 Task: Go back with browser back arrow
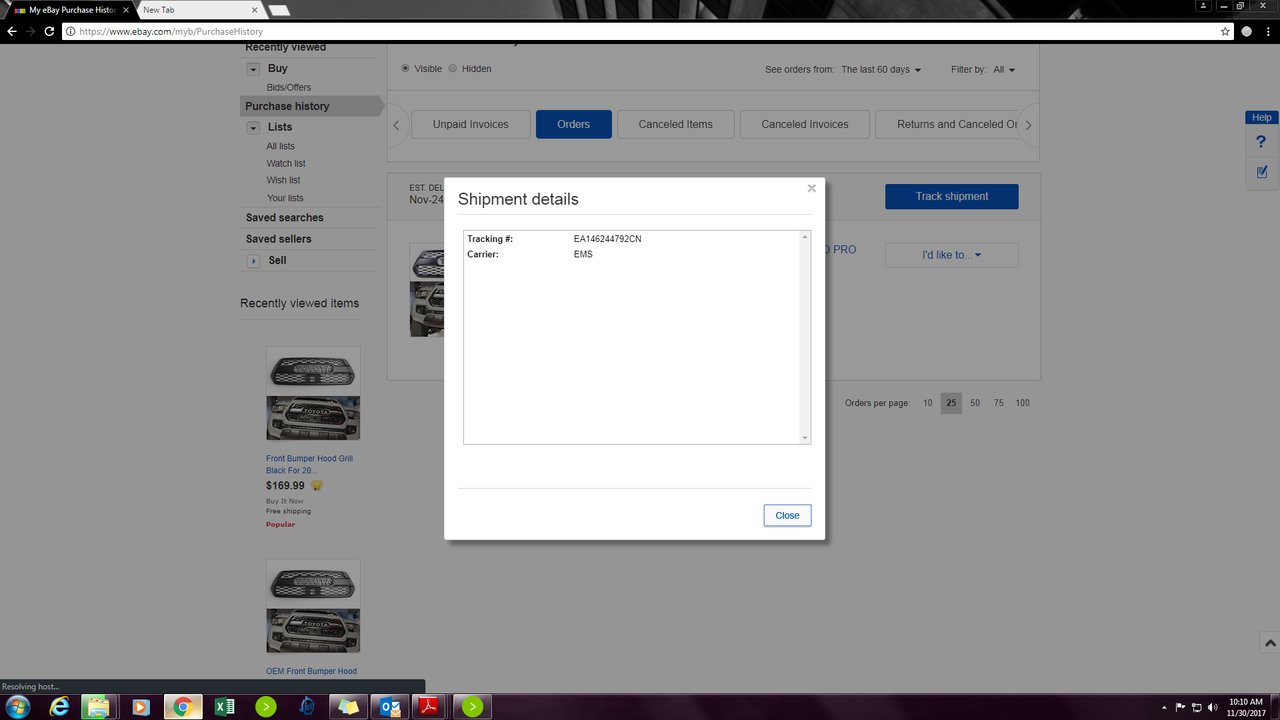coord(12,32)
